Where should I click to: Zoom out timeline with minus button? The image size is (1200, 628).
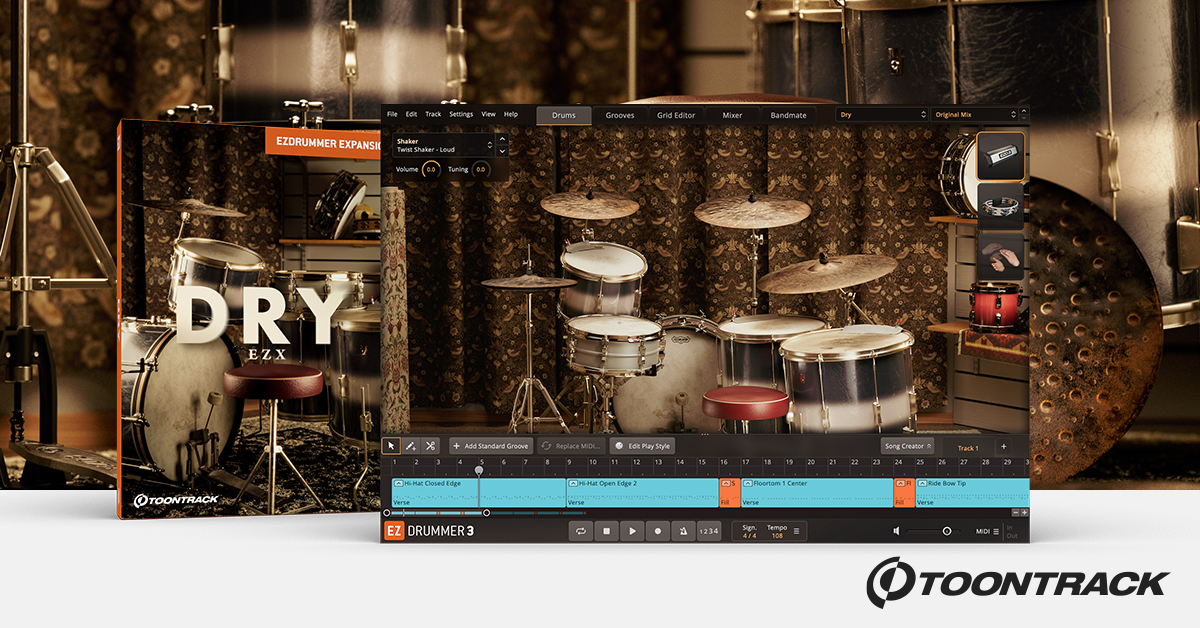point(1015,512)
